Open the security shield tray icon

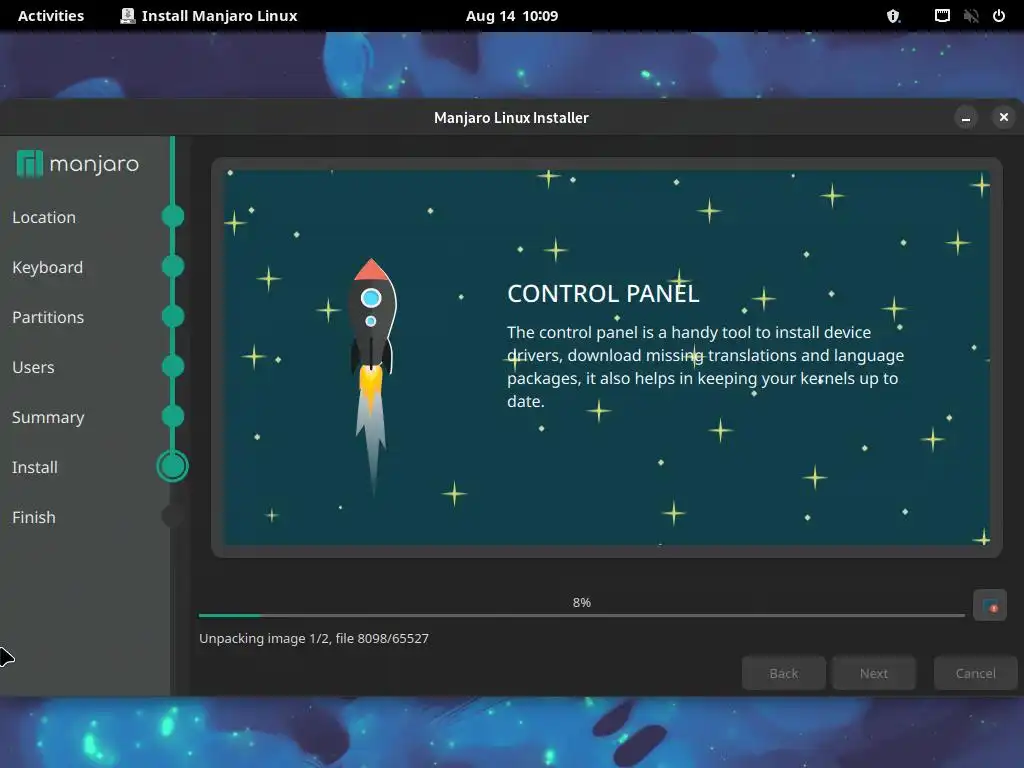(x=893, y=16)
